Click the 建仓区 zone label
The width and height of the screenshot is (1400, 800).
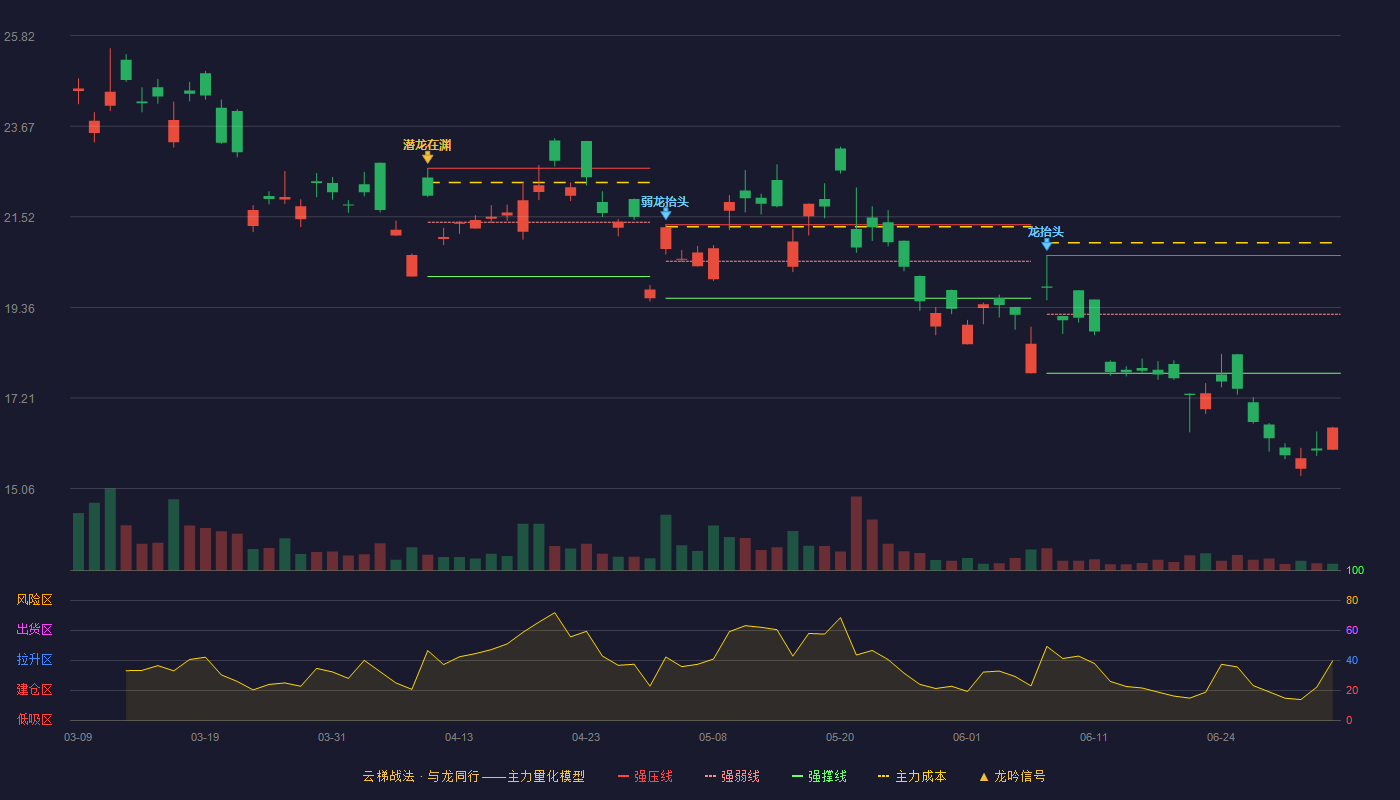(34, 690)
